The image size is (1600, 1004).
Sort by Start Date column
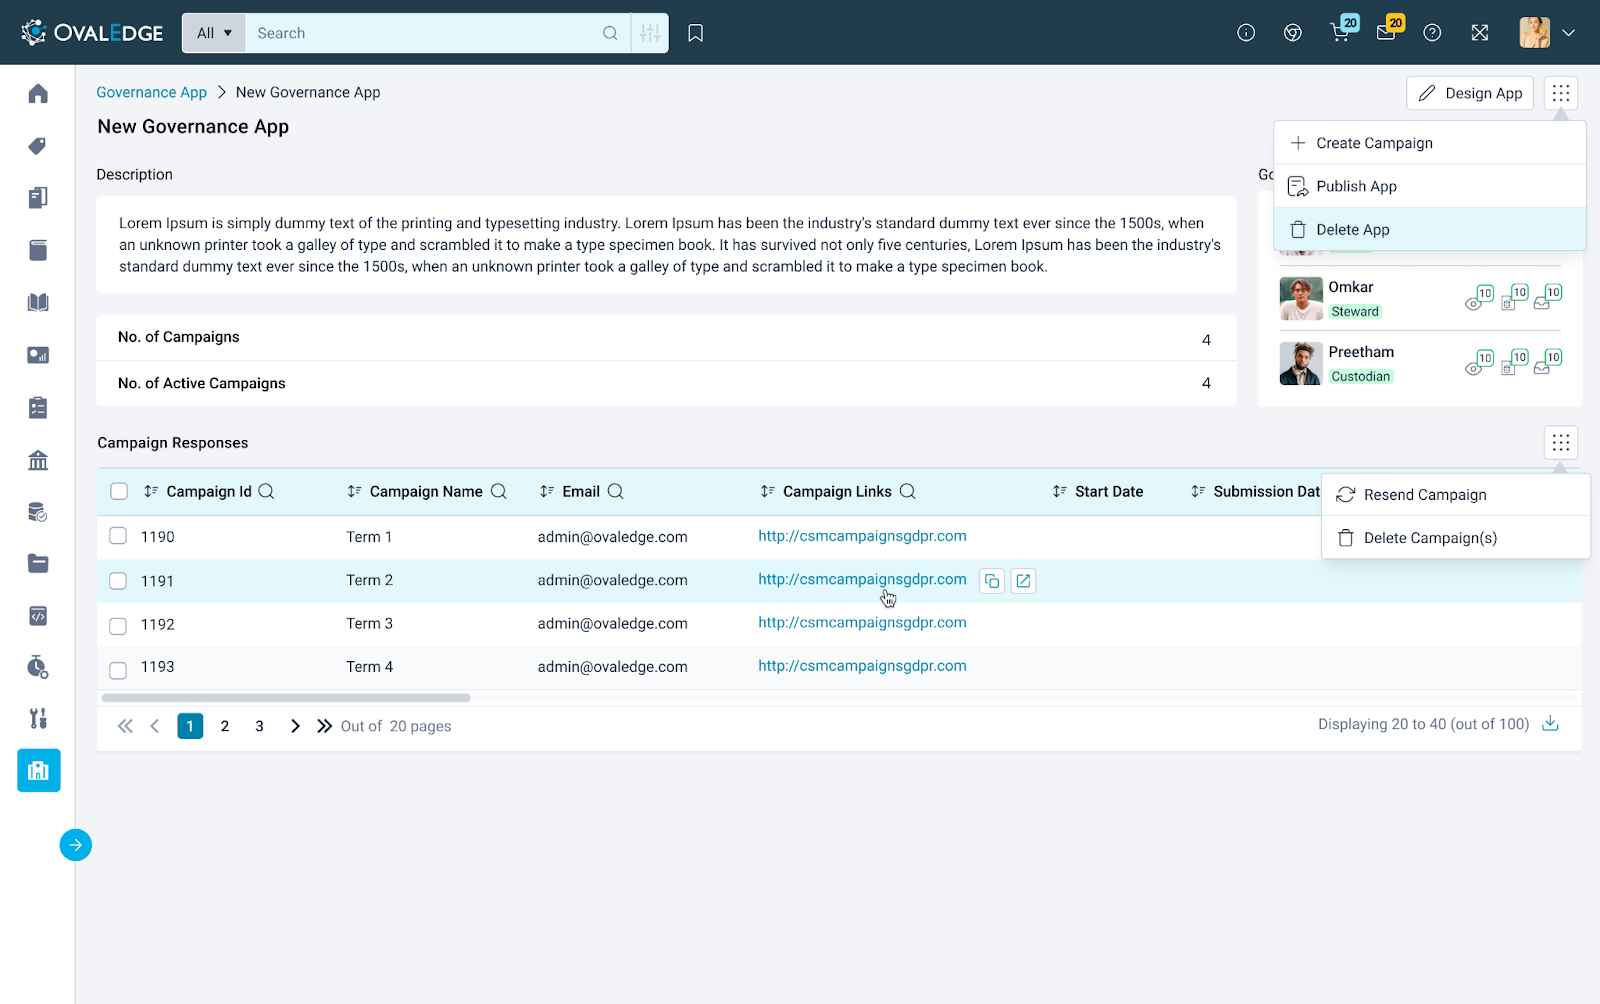(1059, 491)
